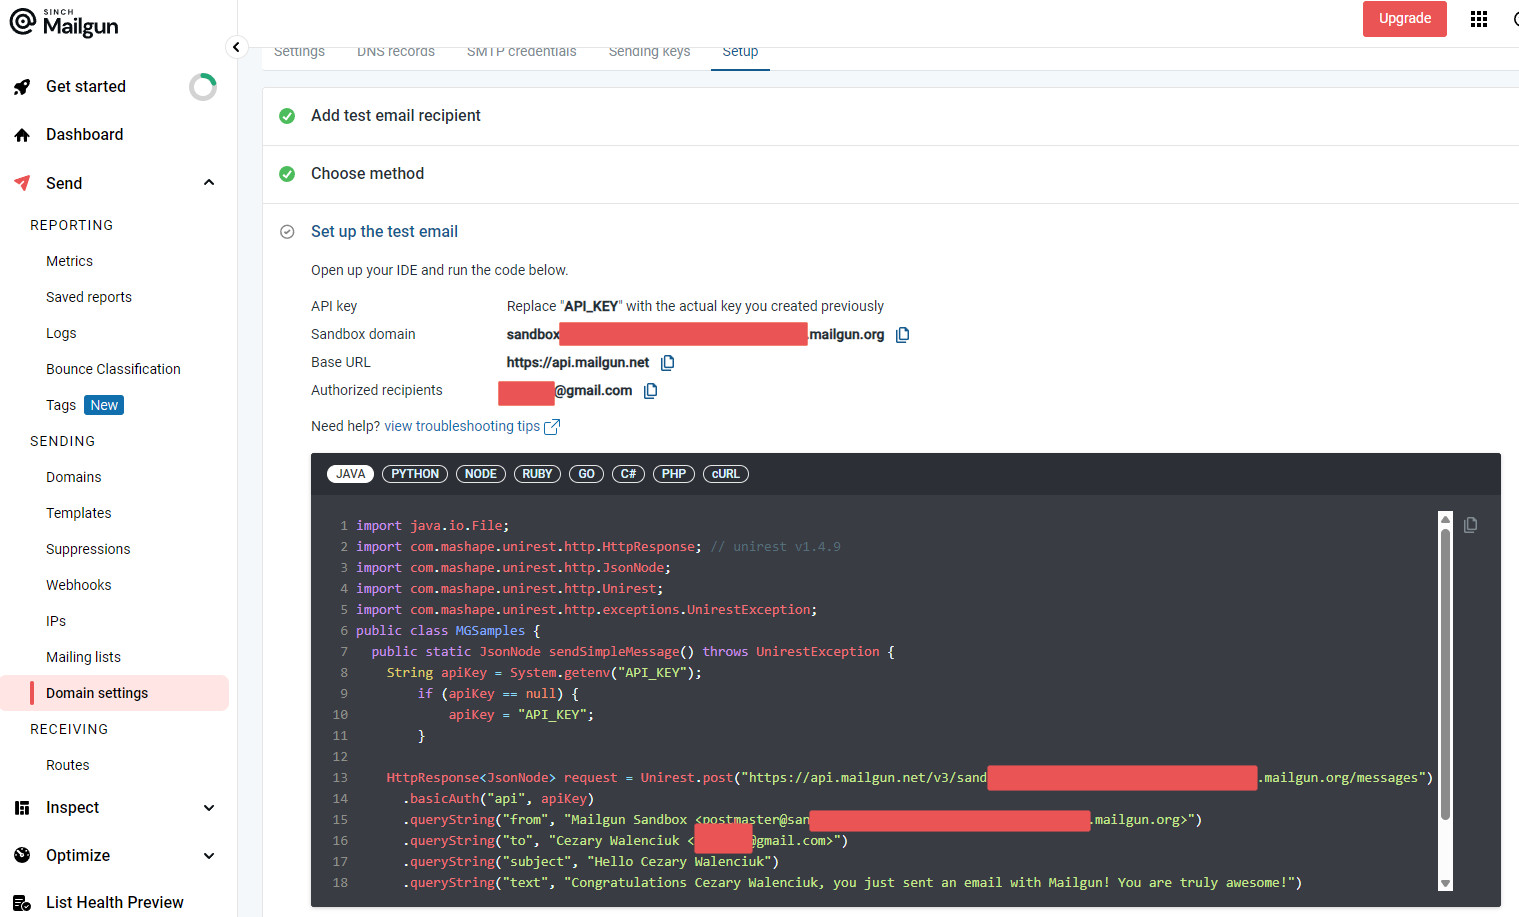This screenshot has height=917, width=1519.
Task: Copy the code snippet to clipboard
Action: (1470, 525)
